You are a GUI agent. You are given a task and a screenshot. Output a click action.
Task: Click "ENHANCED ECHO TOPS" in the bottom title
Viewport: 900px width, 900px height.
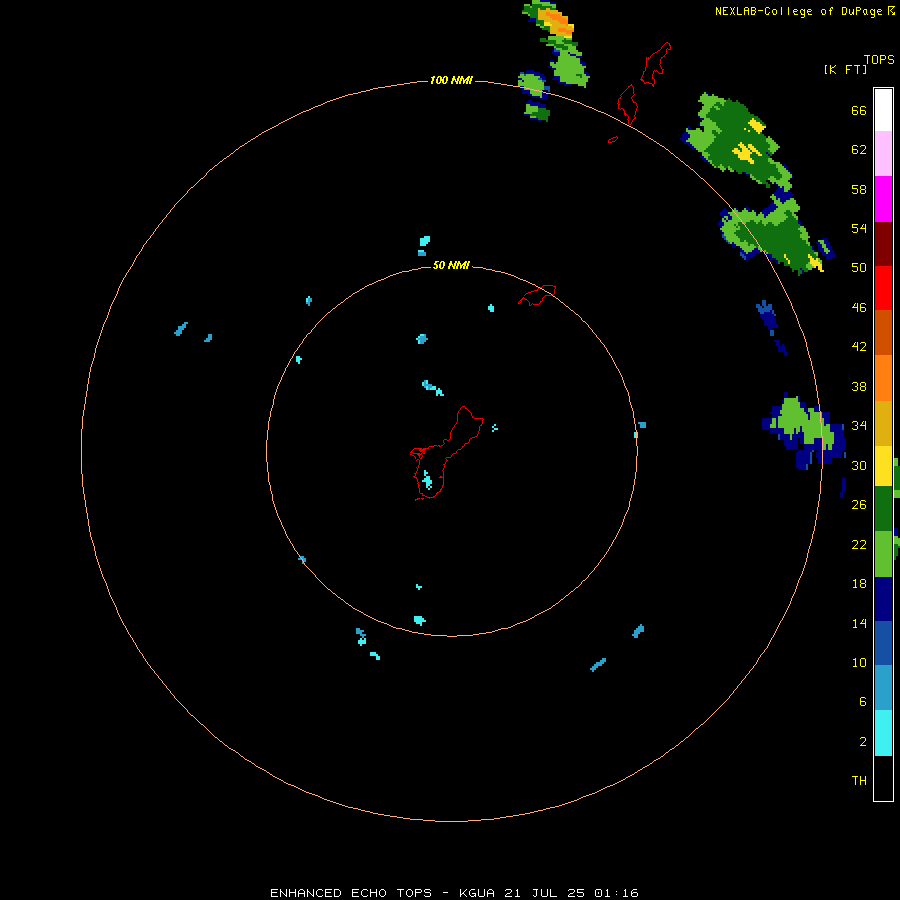coord(351,893)
